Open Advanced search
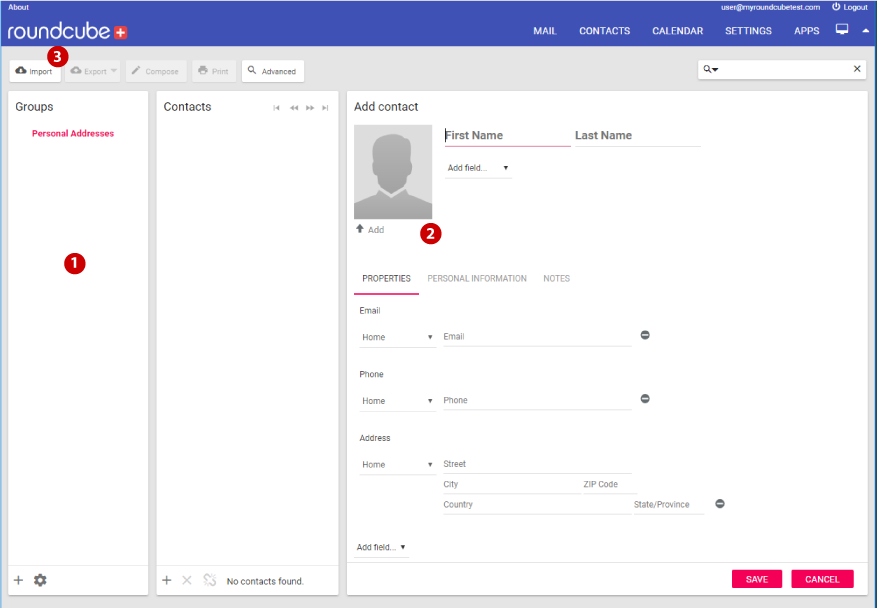This screenshot has width=877, height=608. pos(272,71)
